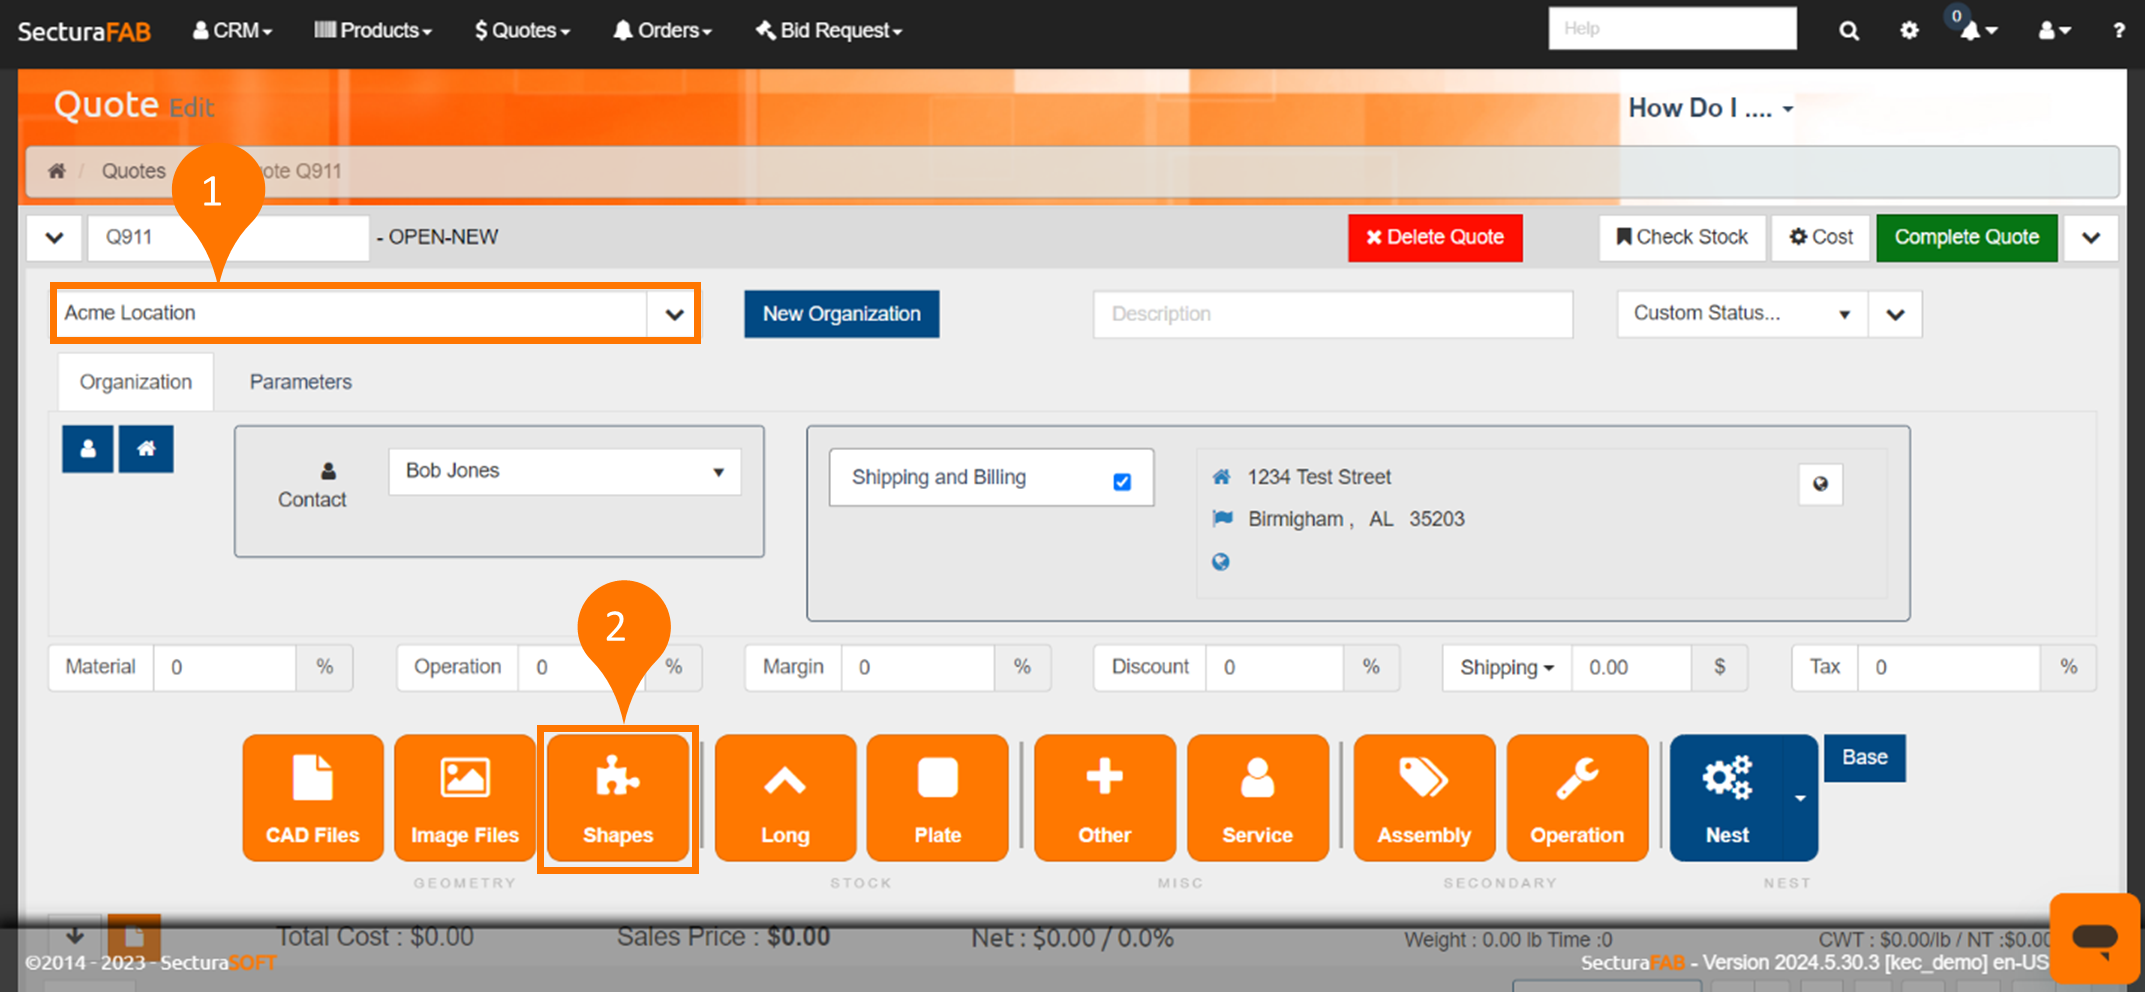
Task: Select the Image Files tile
Action: 465,798
